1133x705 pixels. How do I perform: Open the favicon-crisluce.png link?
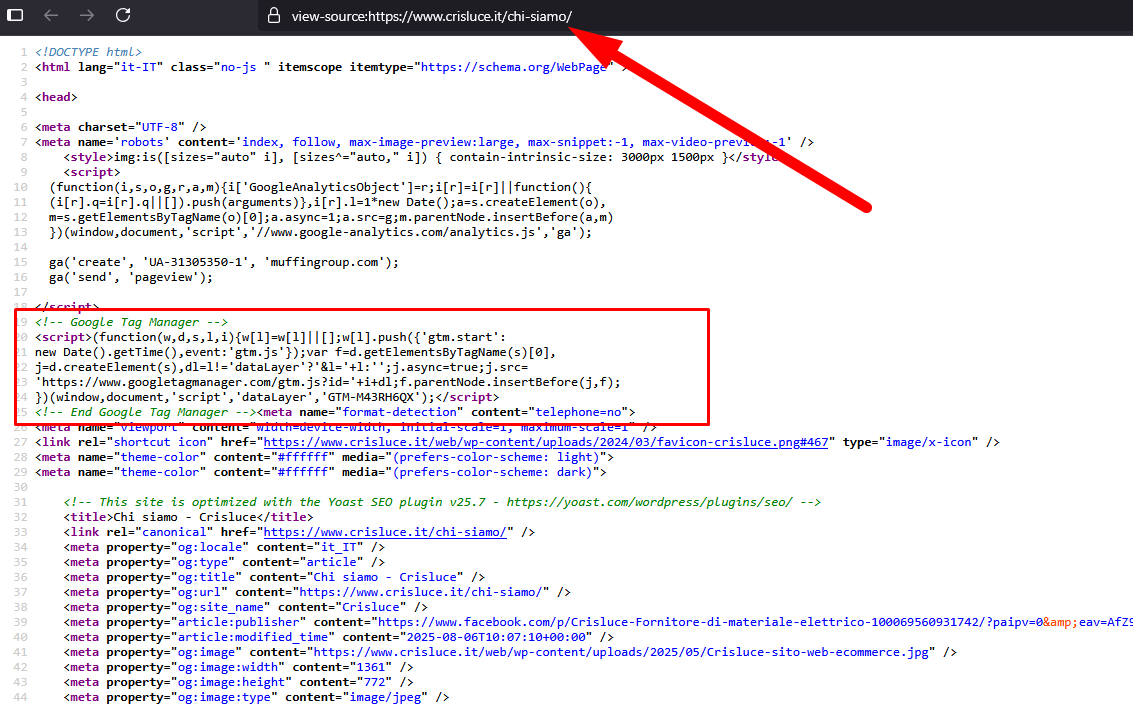click(546, 442)
